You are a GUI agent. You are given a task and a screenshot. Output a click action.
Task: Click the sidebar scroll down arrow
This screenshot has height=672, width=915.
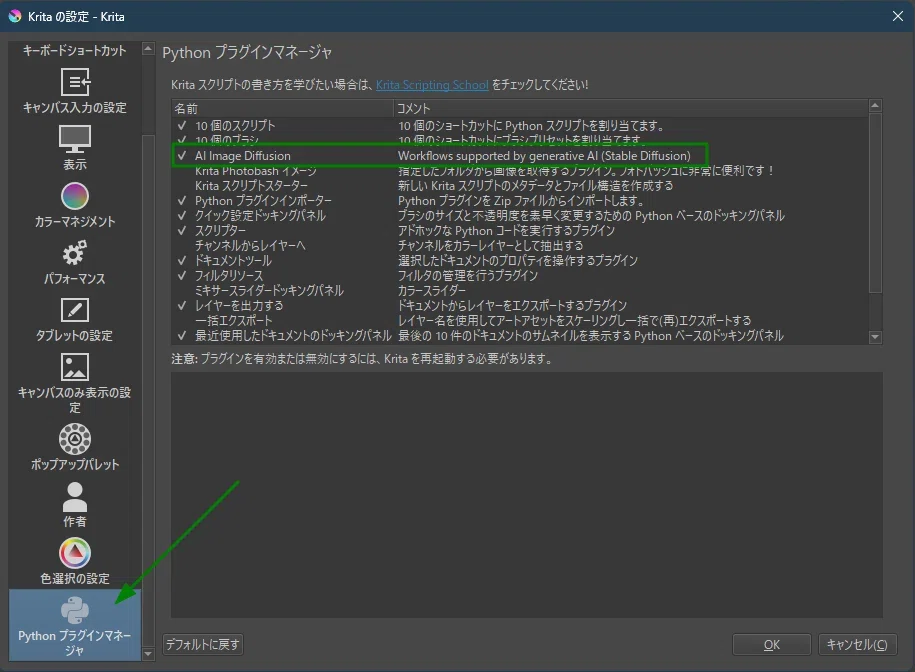click(148, 654)
